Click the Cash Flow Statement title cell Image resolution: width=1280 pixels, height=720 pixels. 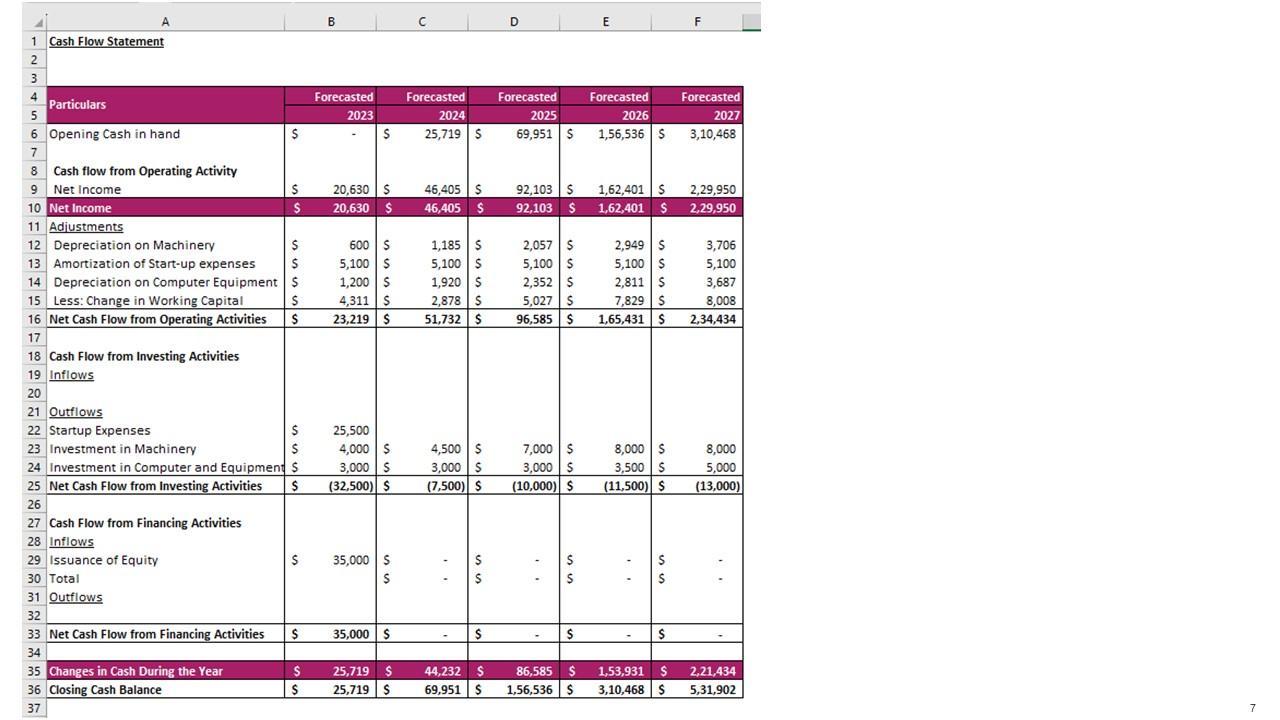coord(107,41)
